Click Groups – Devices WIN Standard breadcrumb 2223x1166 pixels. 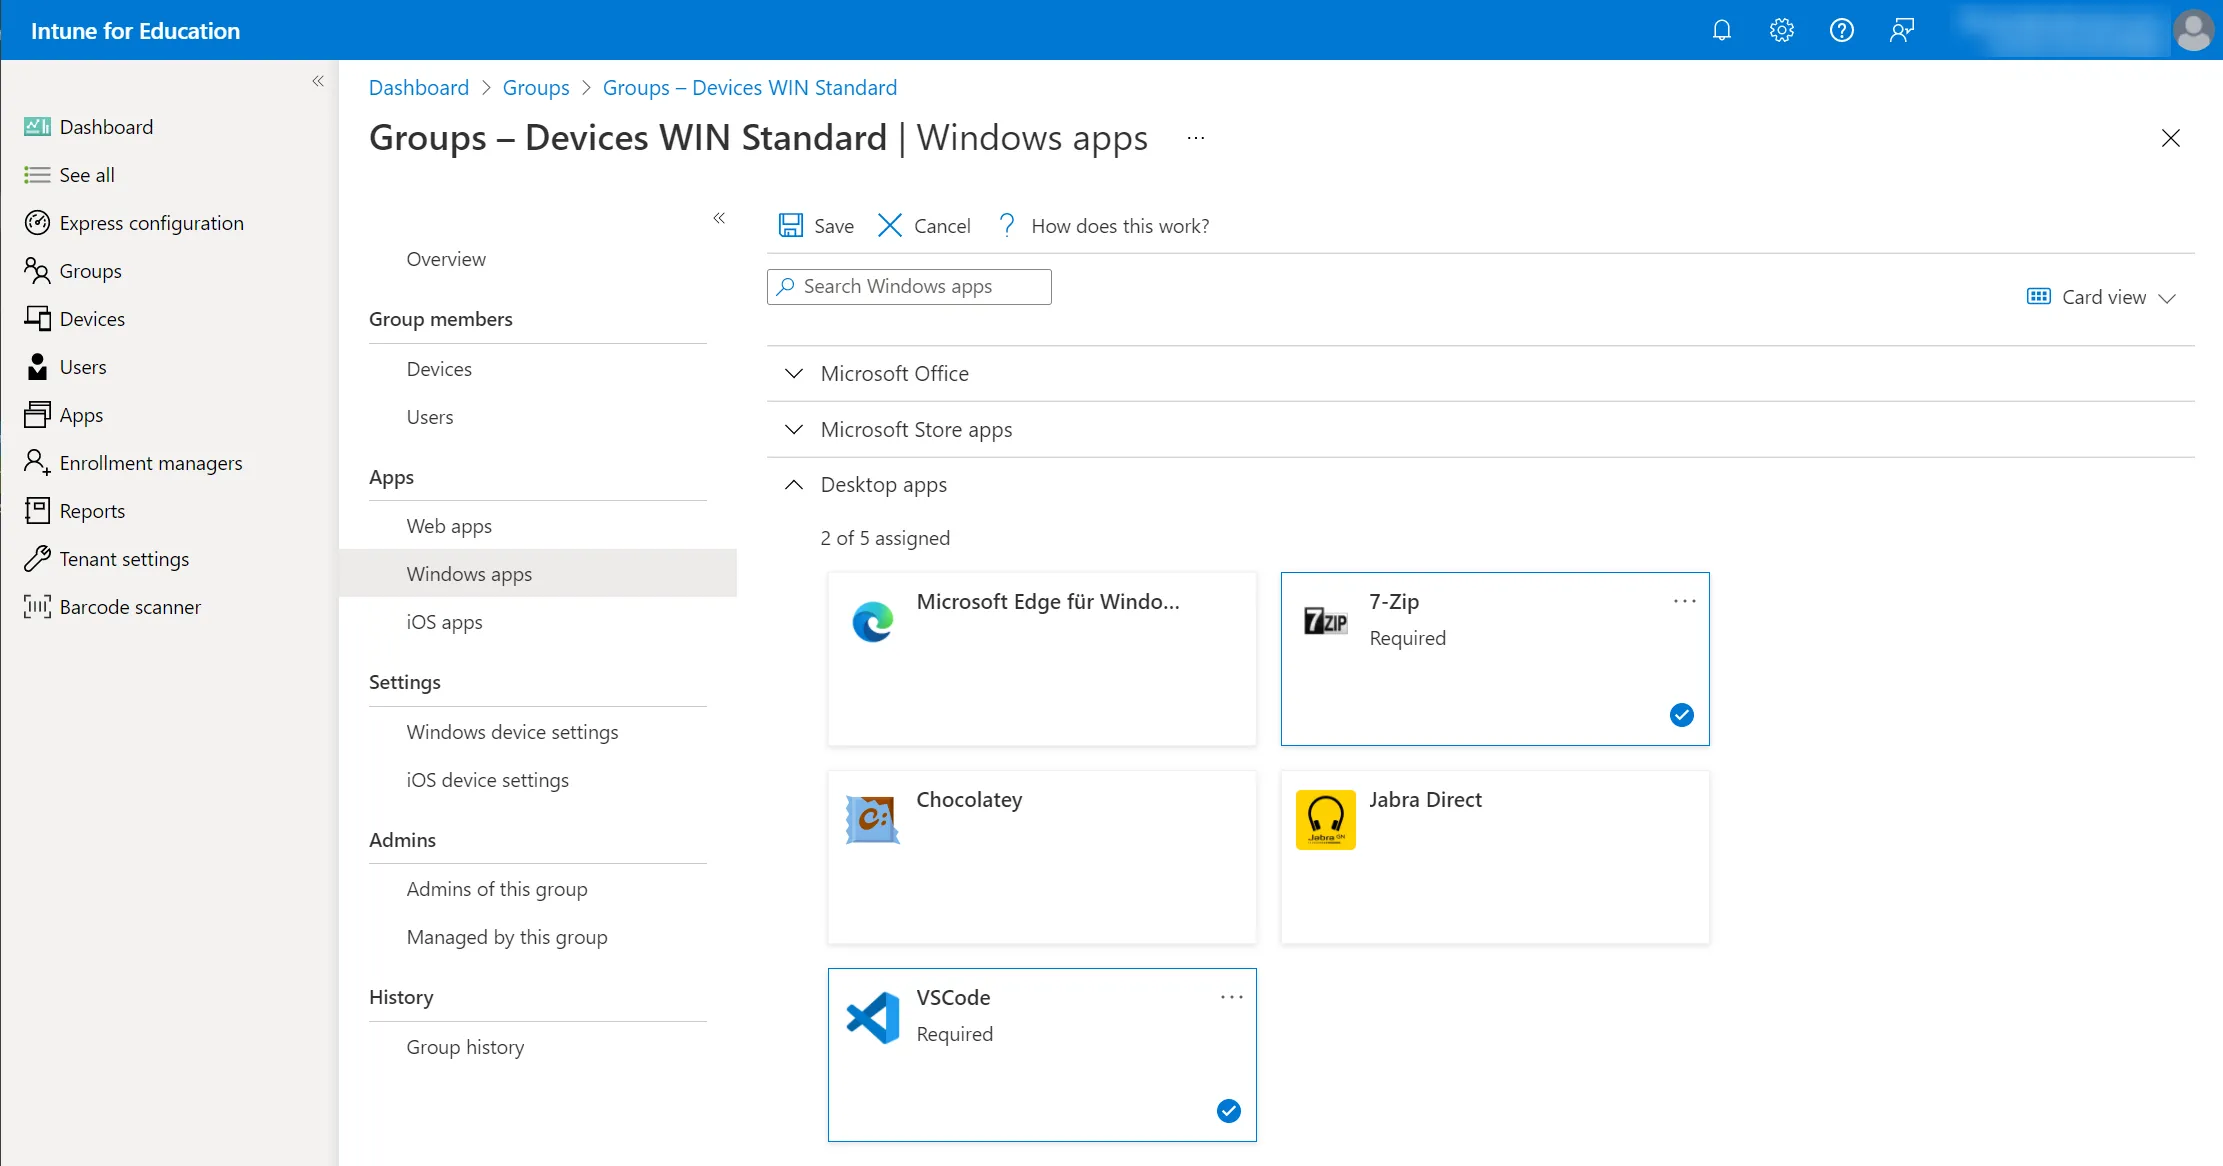point(749,87)
